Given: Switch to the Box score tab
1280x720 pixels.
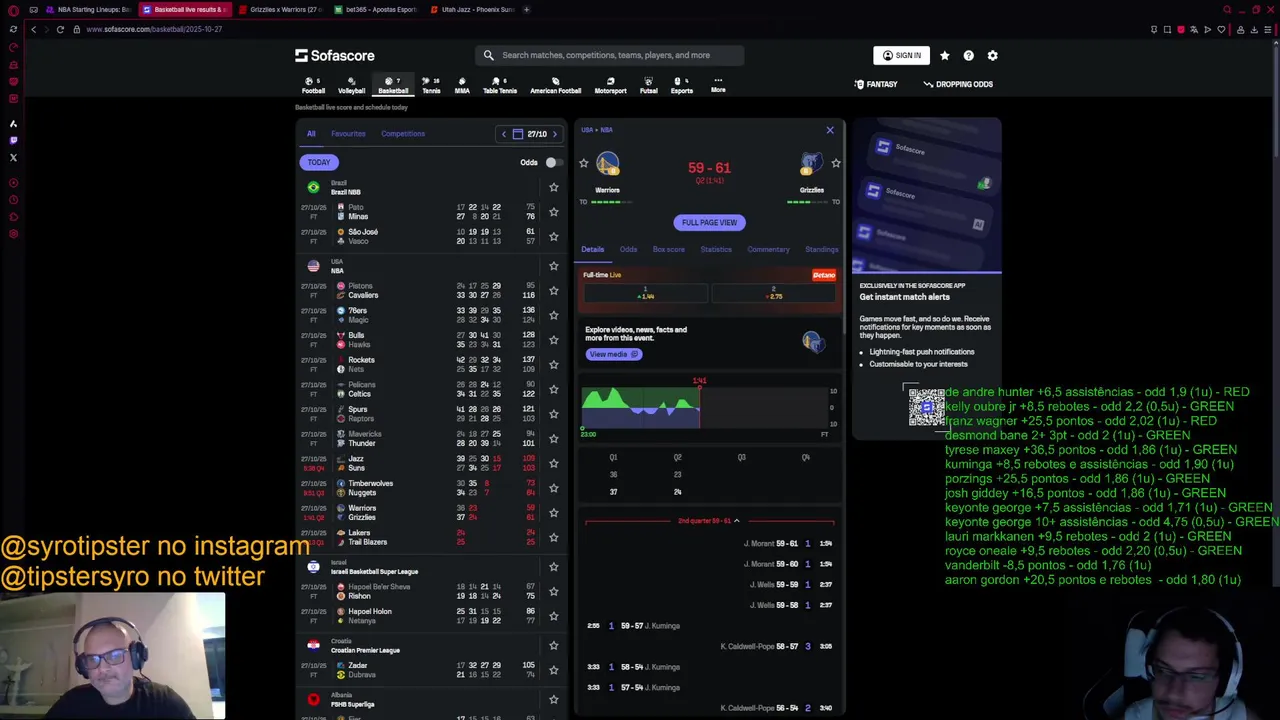Looking at the screenshot, I should [x=669, y=249].
